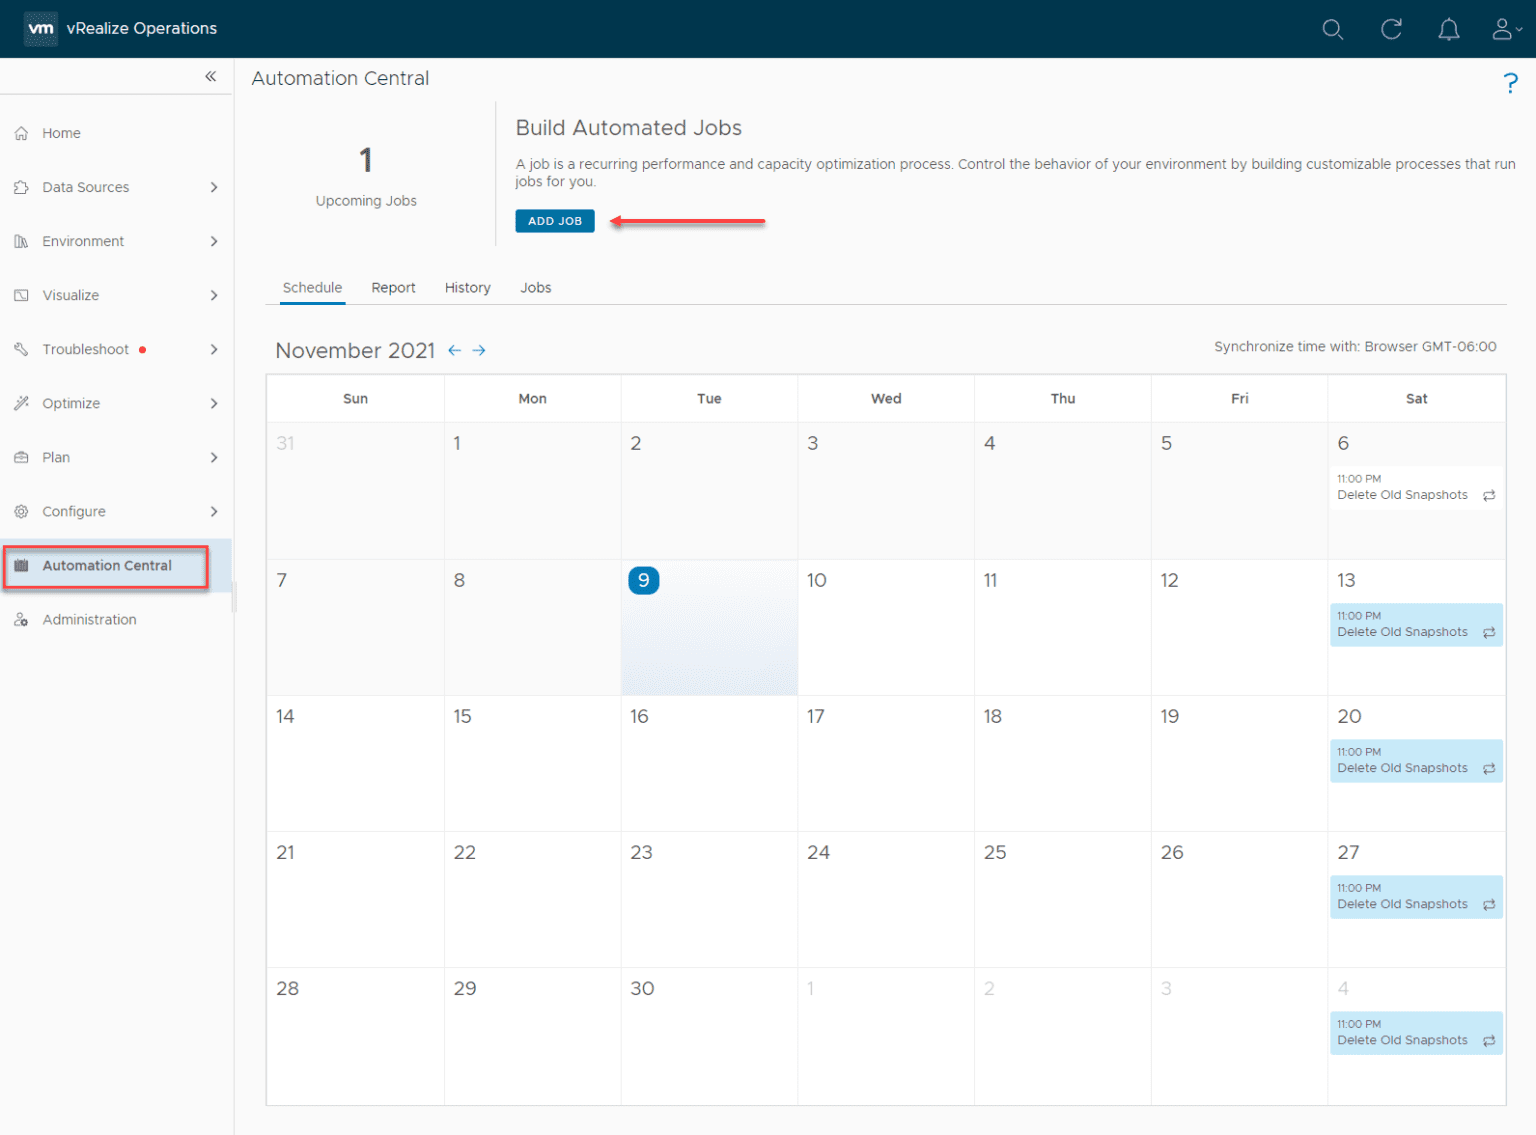Open the Environment section icon

click(21, 241)
